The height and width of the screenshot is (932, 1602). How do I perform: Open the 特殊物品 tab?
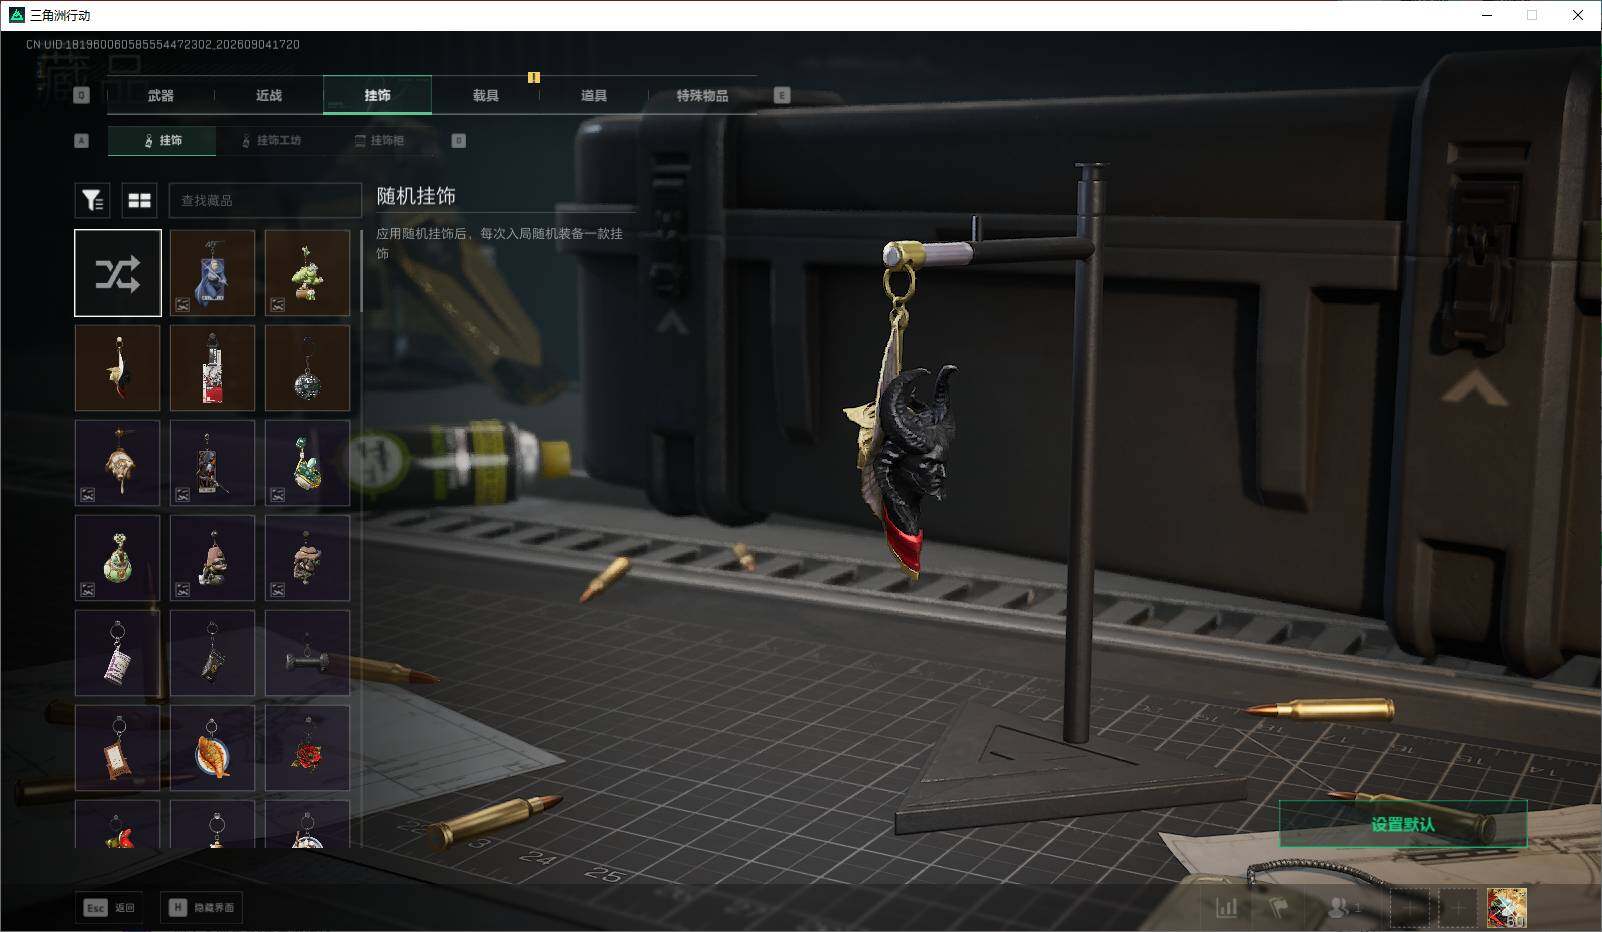702,95
